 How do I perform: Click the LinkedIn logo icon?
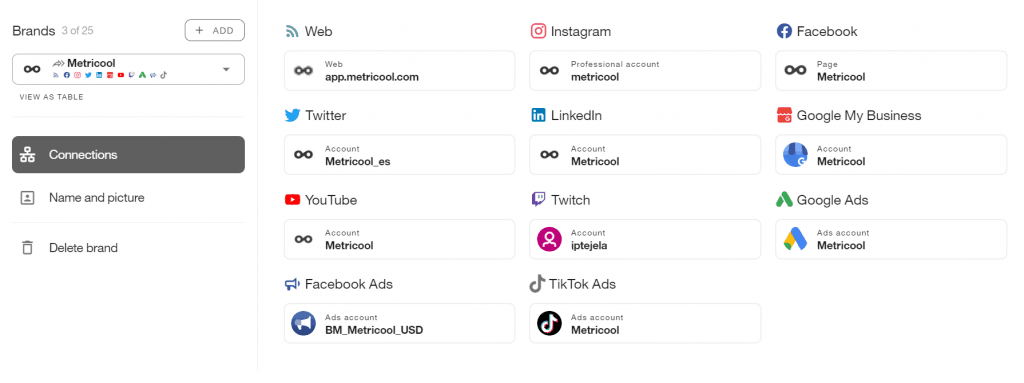[538, 116]
